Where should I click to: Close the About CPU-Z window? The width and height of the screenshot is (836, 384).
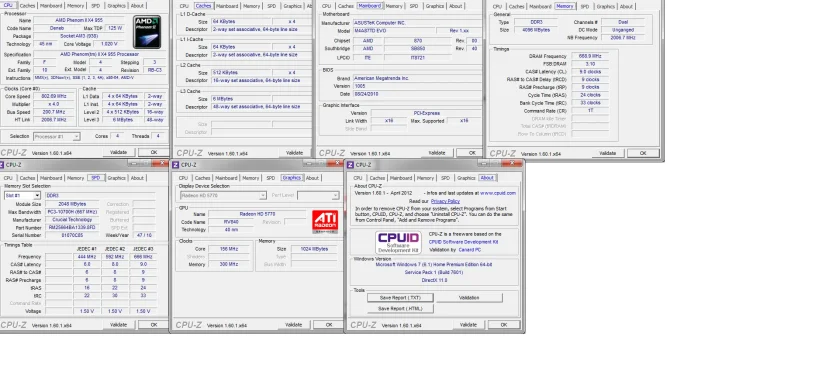click(512, 163)
